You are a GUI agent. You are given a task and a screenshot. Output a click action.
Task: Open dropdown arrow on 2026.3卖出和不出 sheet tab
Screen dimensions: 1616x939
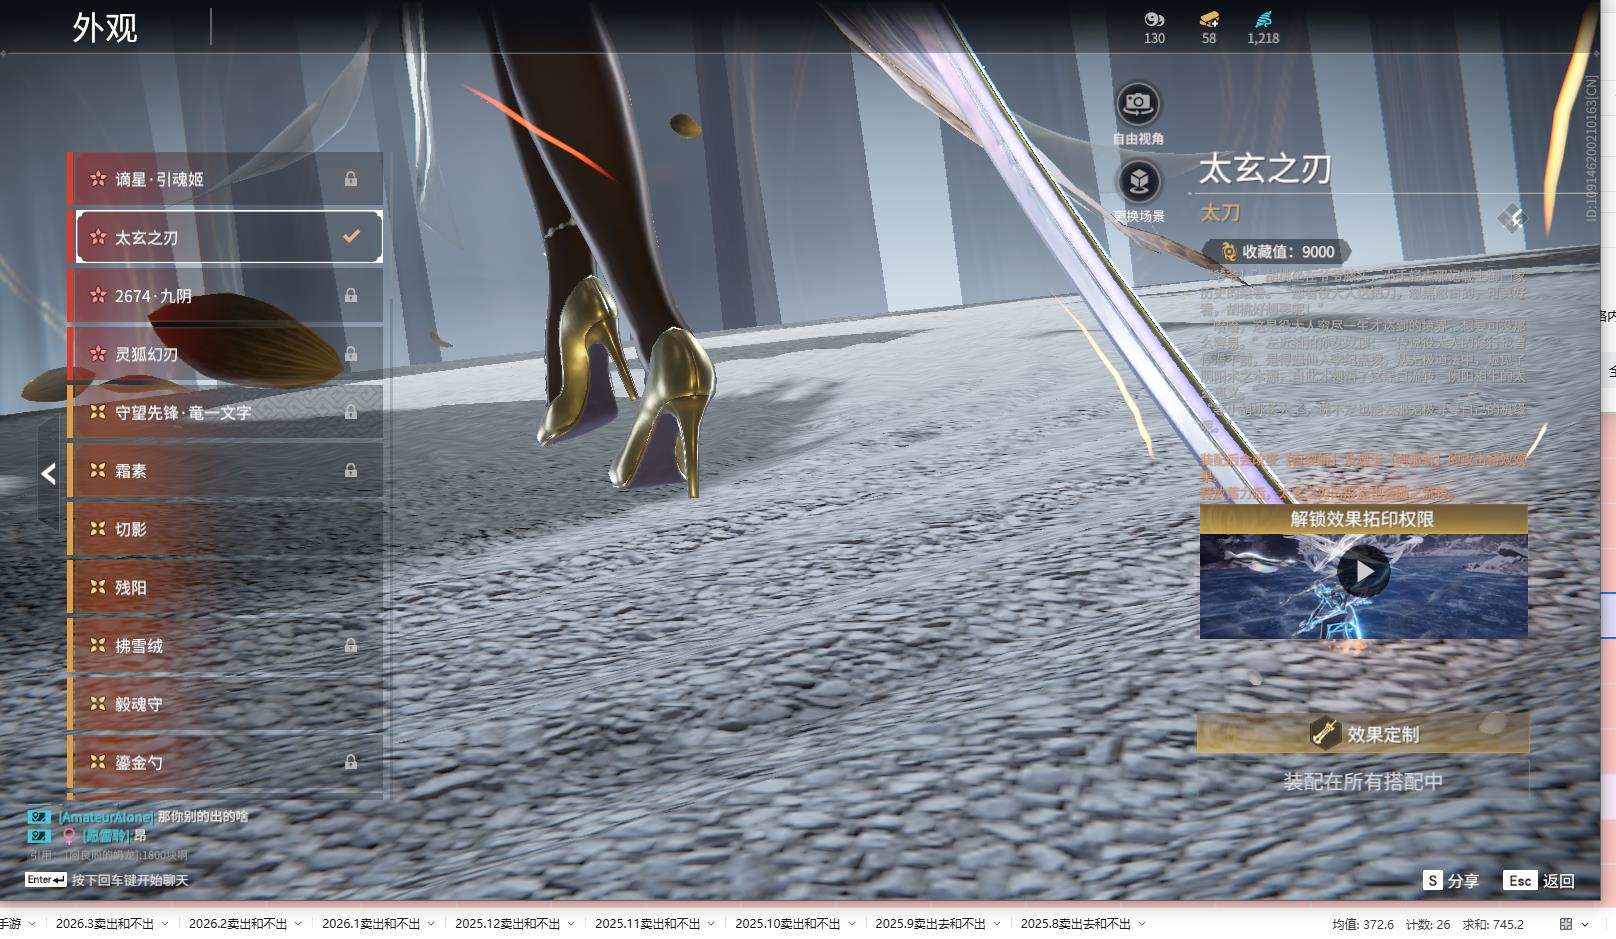(x=165, y=924)
